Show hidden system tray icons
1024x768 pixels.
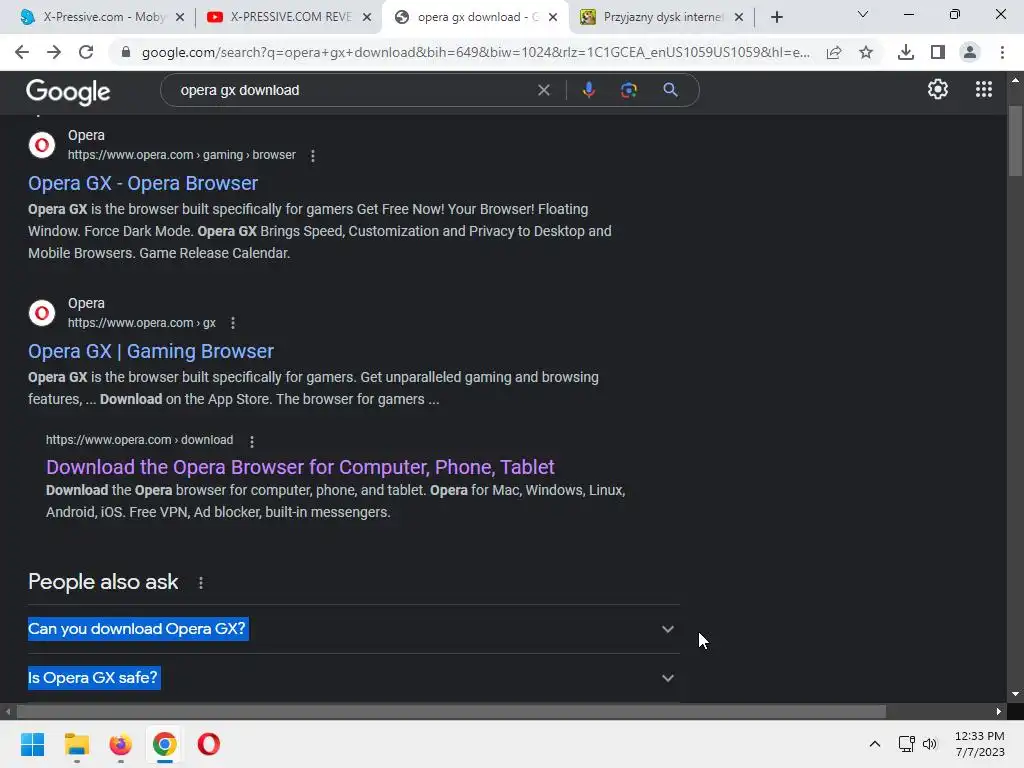(x=875, y=744)
